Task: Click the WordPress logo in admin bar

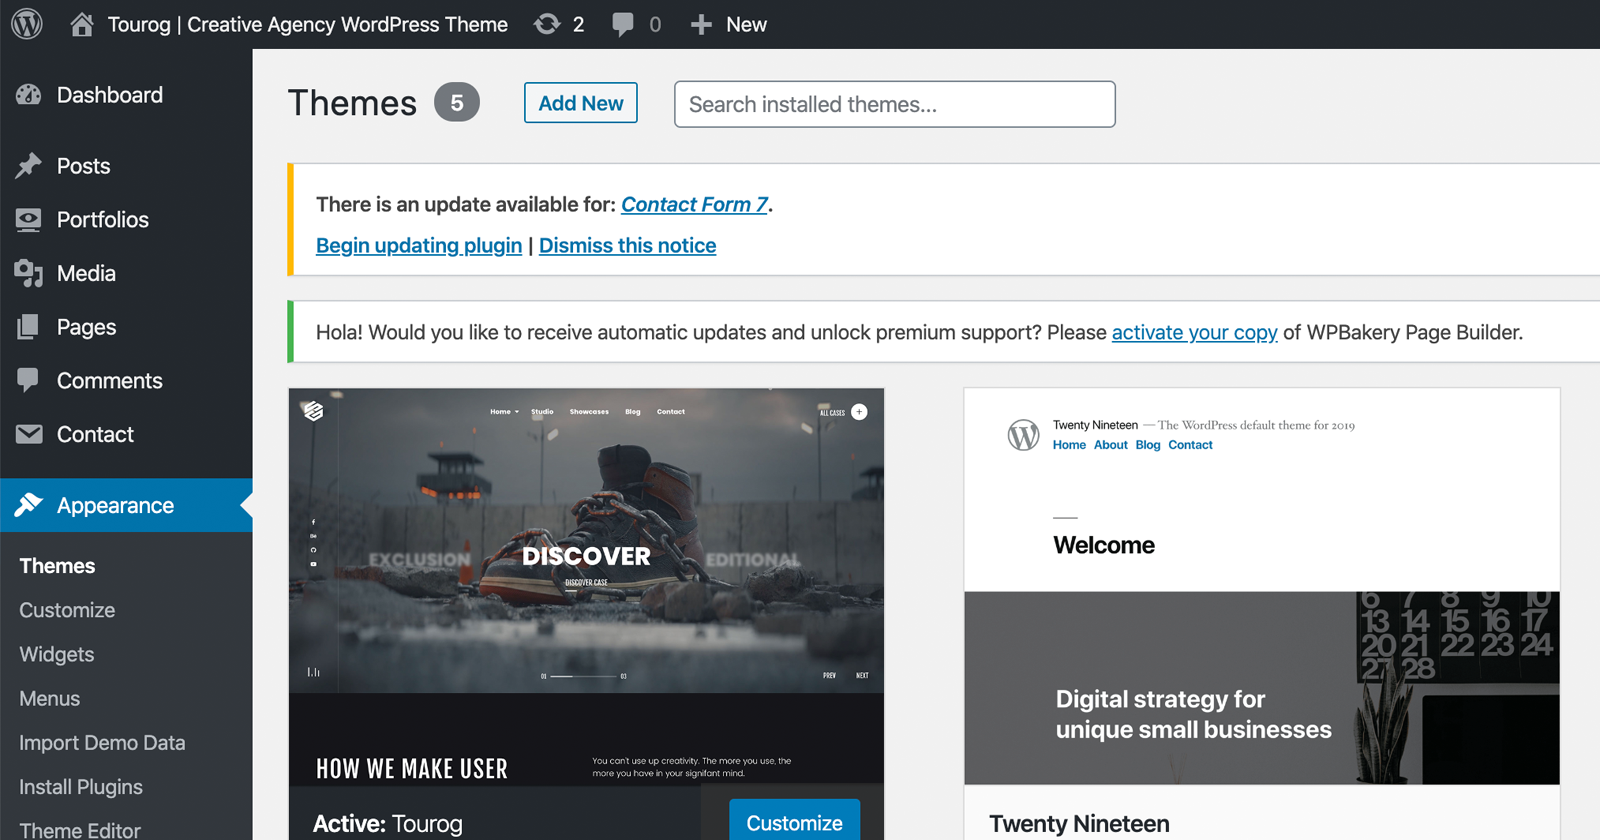Action: (x=27, y=24)
